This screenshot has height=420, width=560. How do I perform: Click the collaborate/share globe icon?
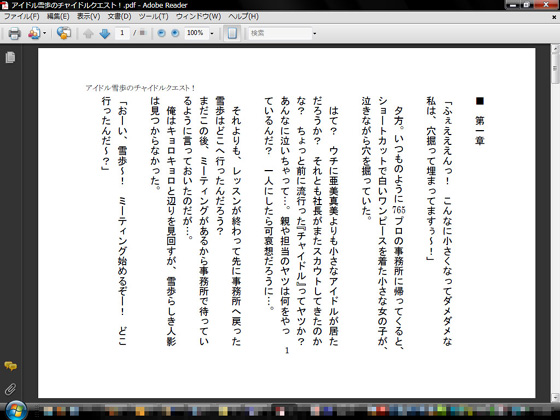(x=64, y=33)
